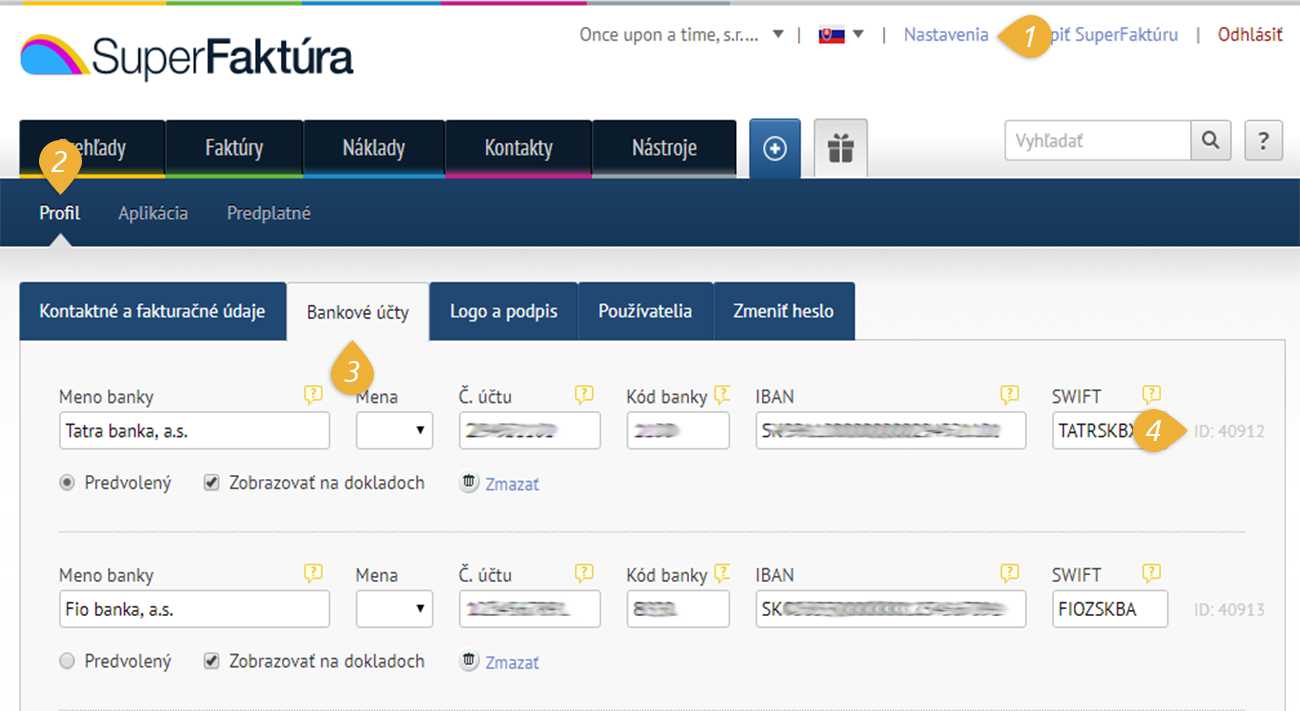This screenshot has height=711, width=1300.
Task: Select Predvolený radio for Tatra banka
Action: tap(67, 483)
